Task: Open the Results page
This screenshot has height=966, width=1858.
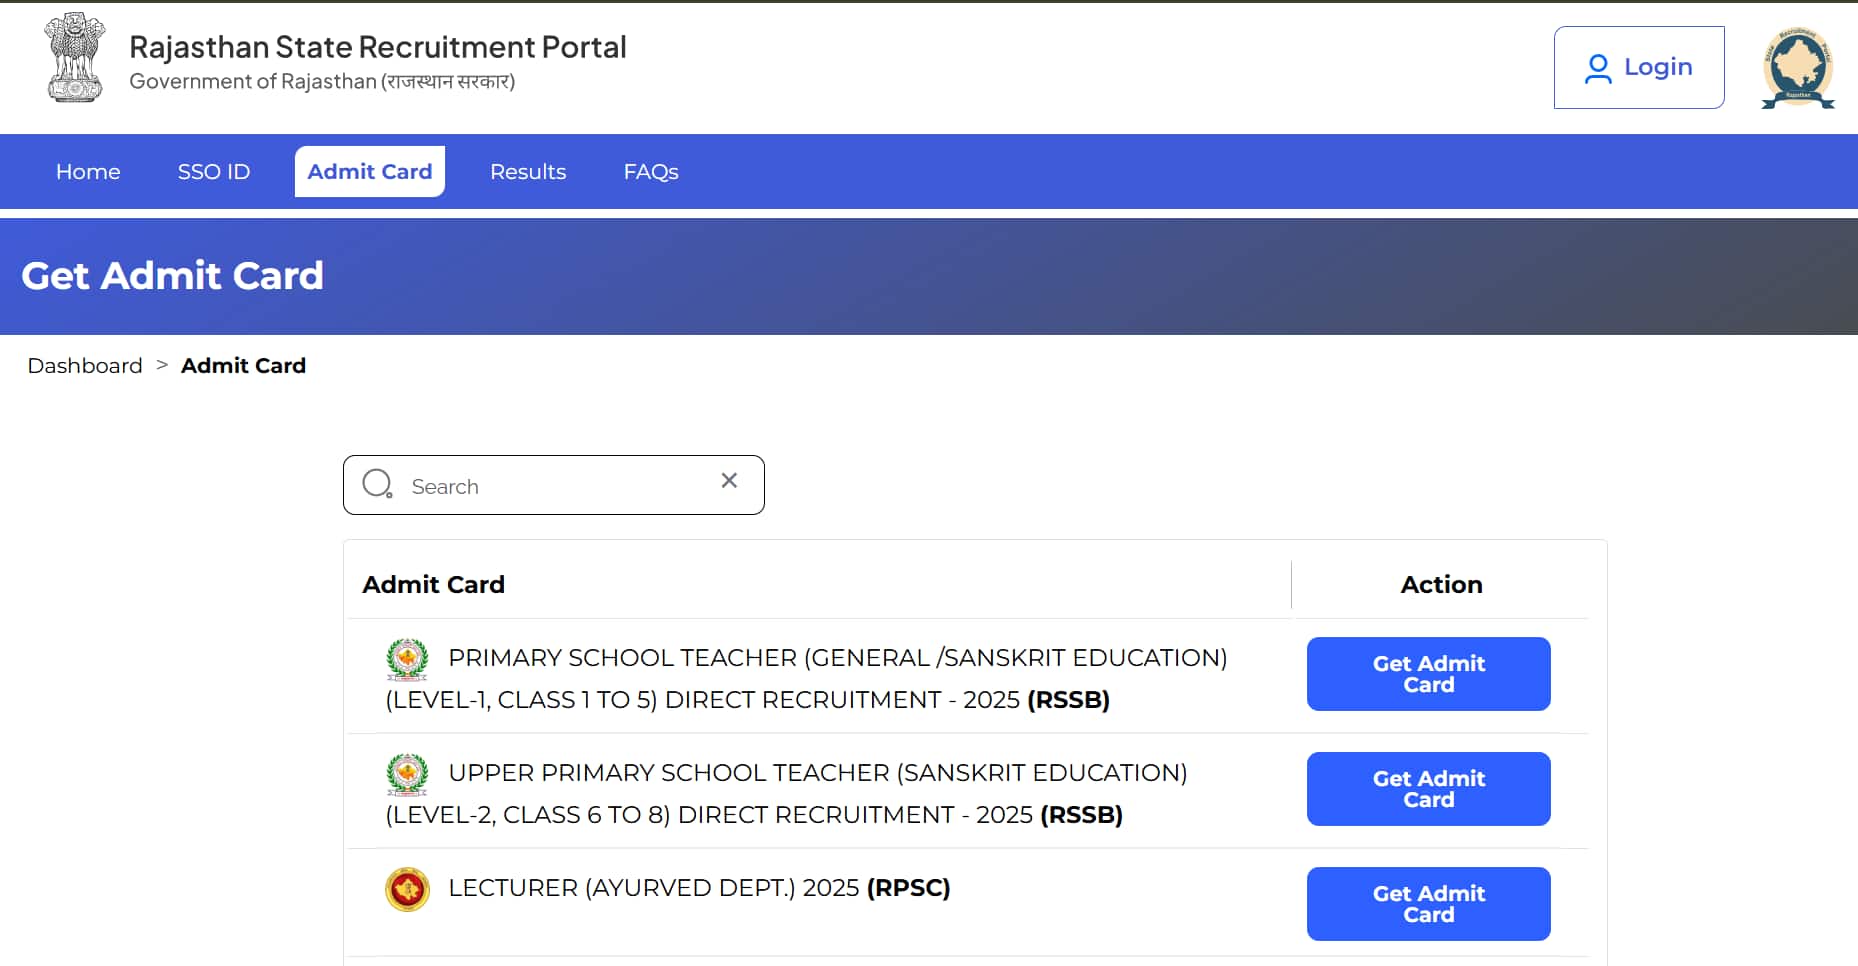Action: pyautogui.click(x=528, y=172)
